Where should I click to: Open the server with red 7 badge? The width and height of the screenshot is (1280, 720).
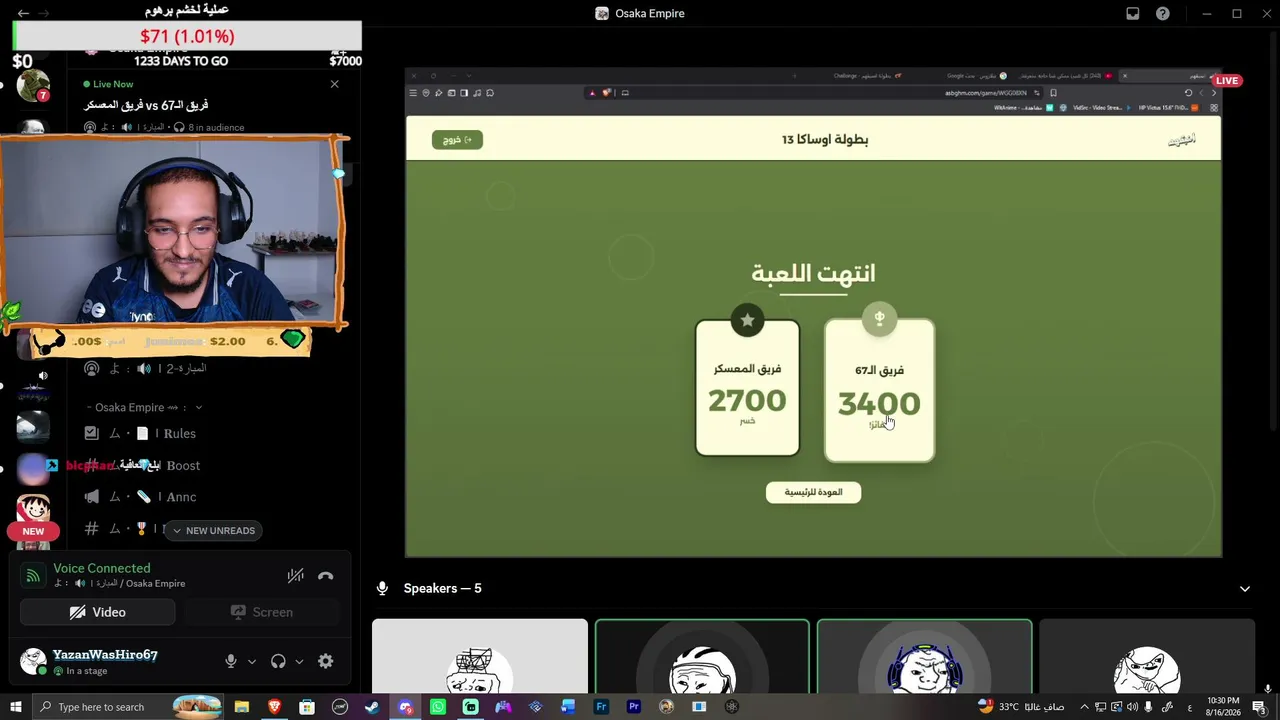coord(33,85)
